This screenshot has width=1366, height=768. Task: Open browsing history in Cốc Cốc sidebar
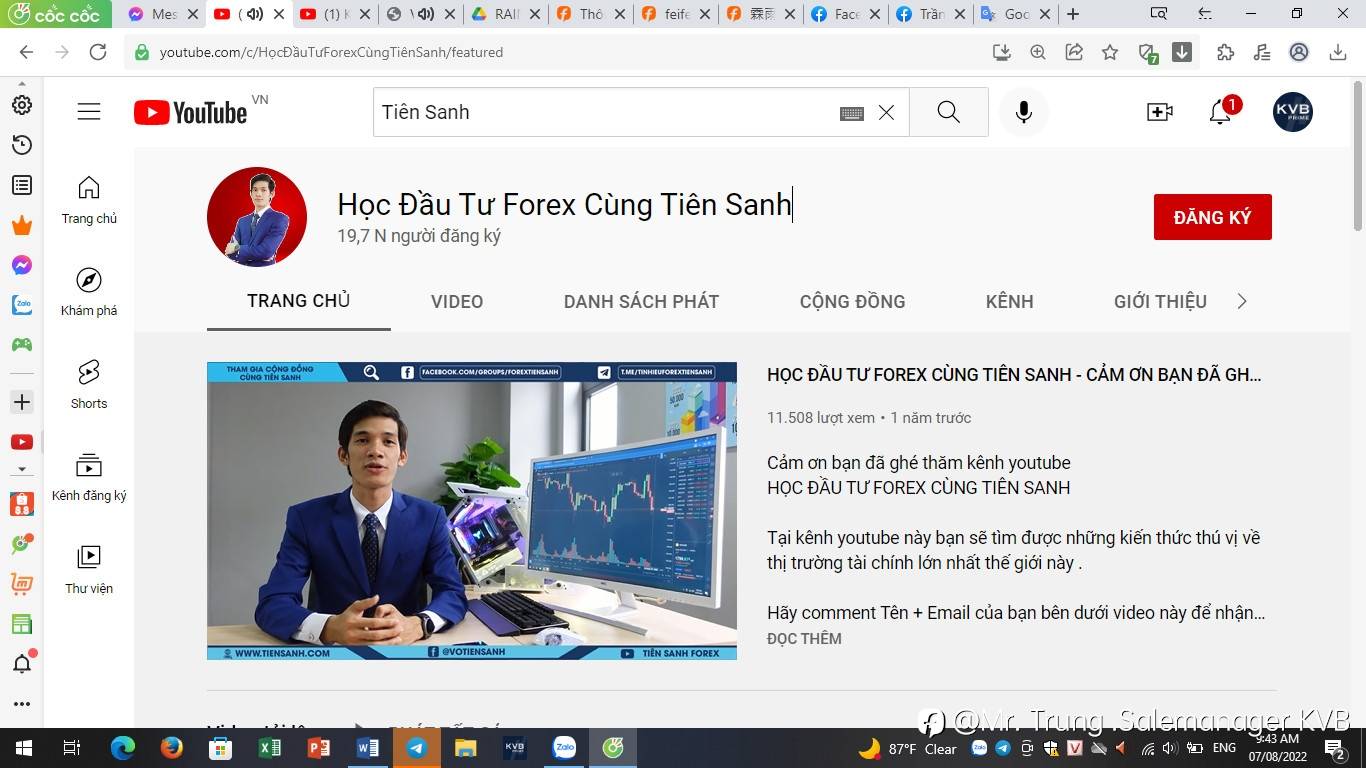[21, 145]
